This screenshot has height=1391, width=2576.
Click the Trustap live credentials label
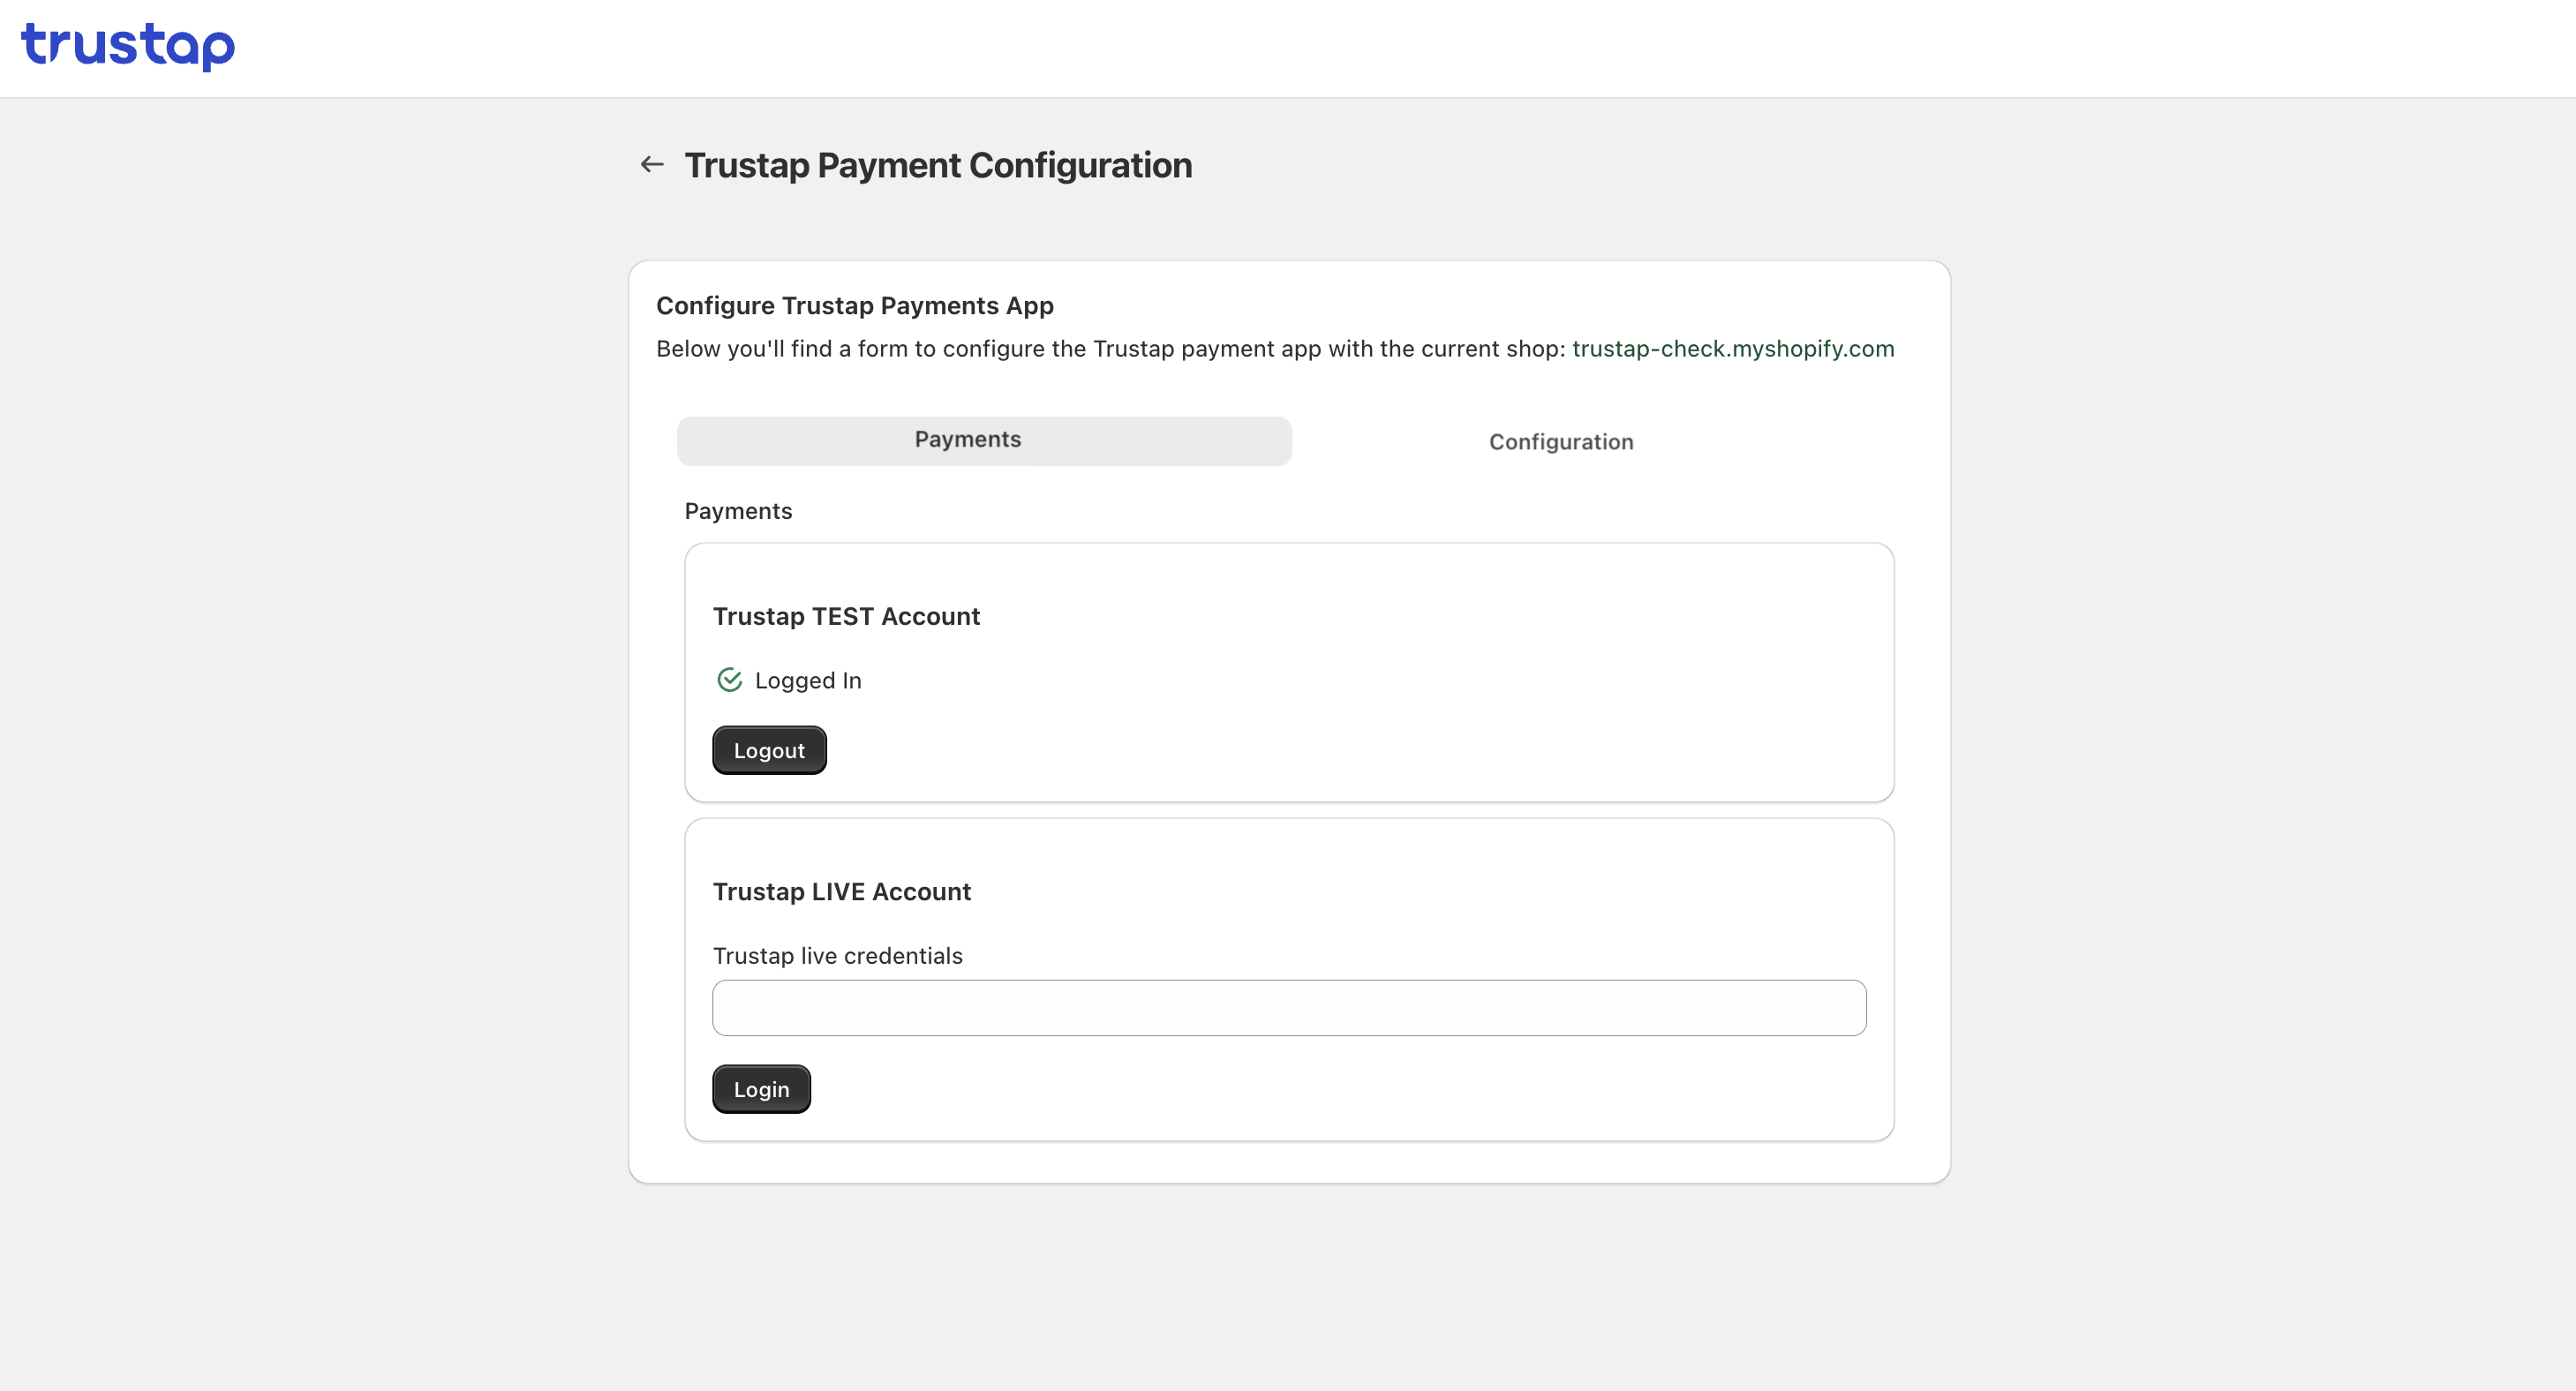point(838,956)
